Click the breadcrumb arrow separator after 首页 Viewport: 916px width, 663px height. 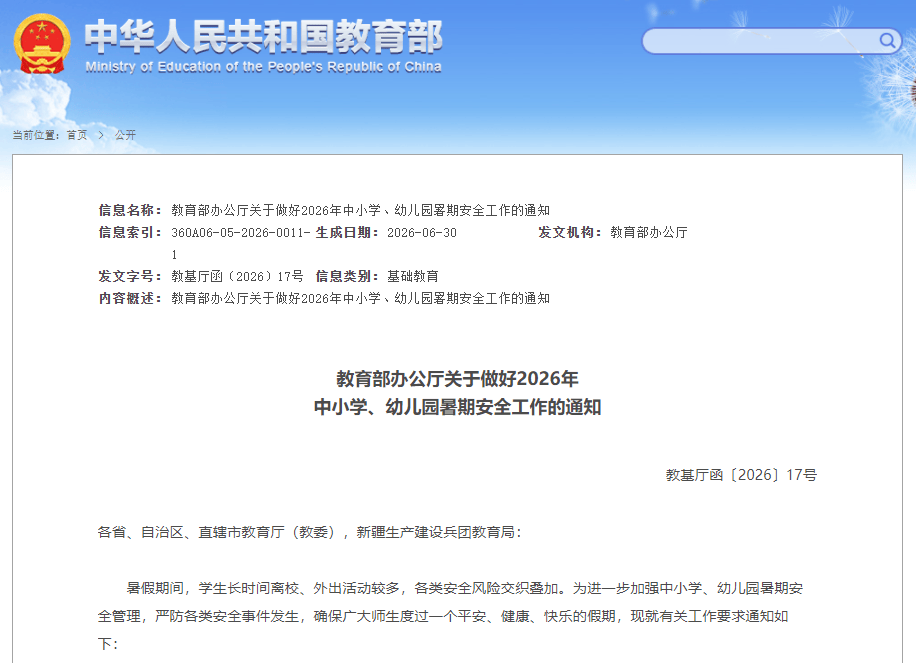[x=101, y=135]
